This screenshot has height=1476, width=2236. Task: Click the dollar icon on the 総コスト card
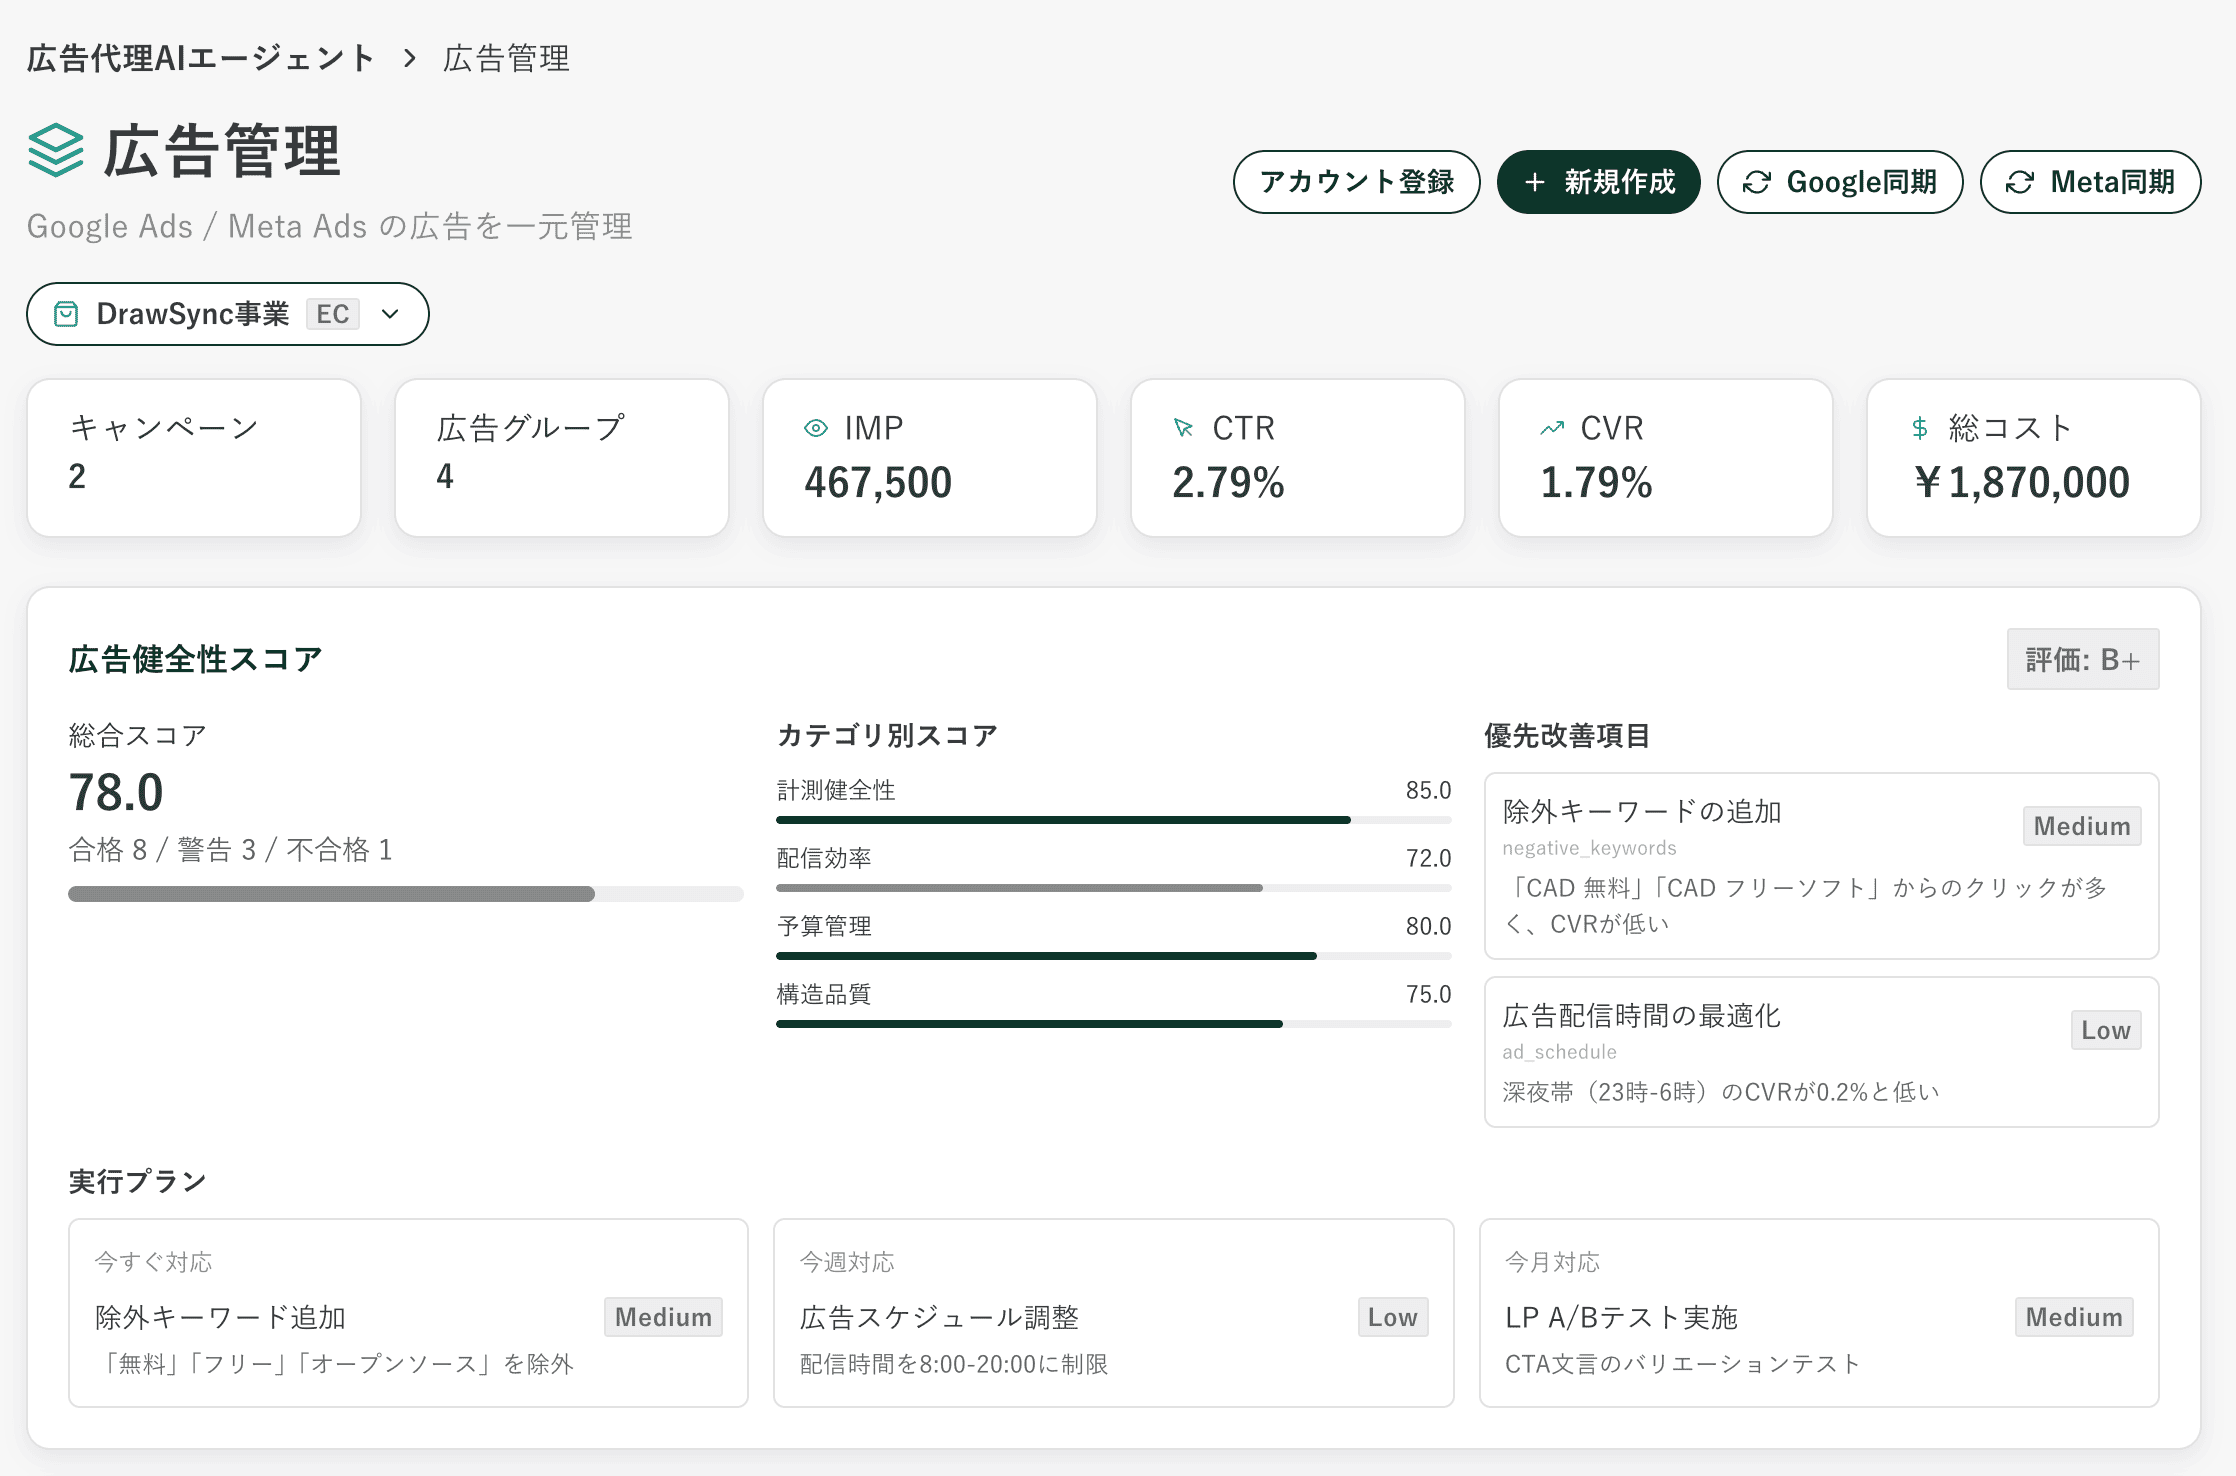click(x=1918, y=429)
